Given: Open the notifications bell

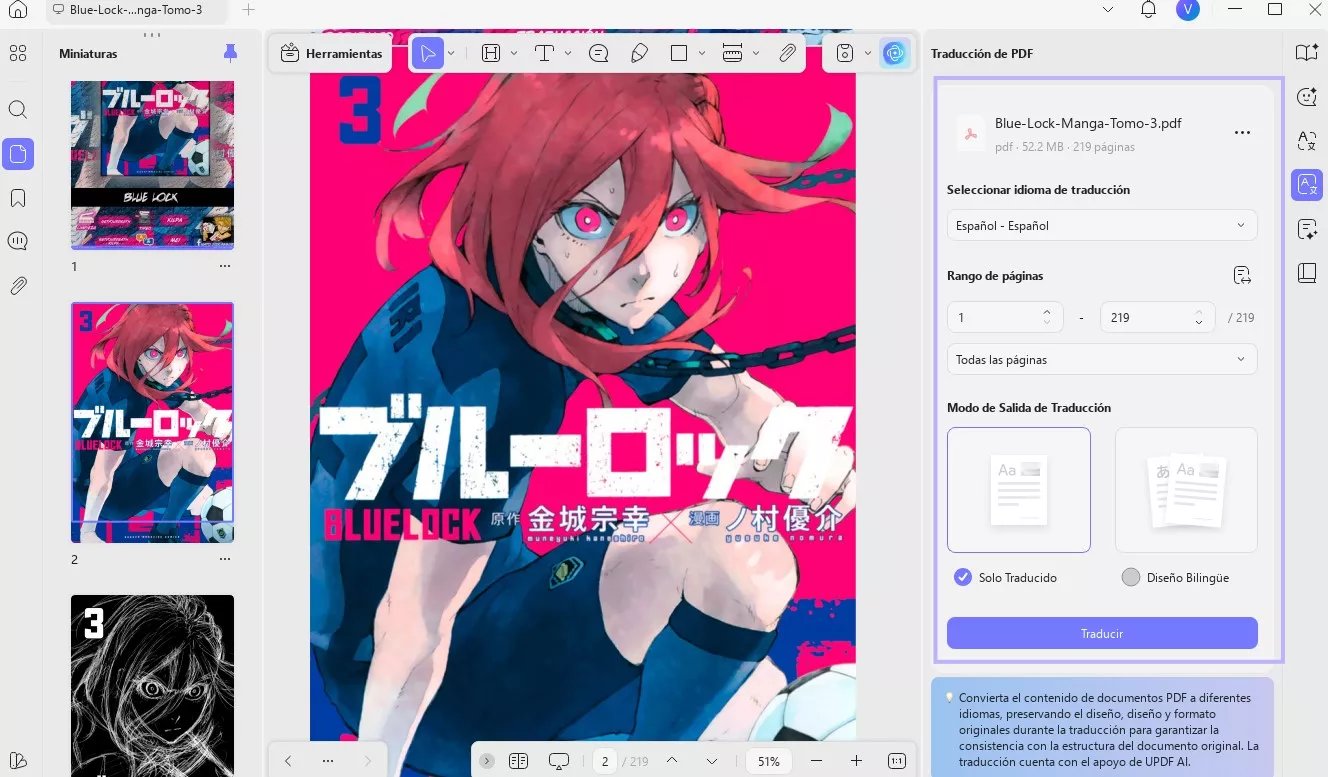Looking at the screenshot, I should coord(1148,9).
